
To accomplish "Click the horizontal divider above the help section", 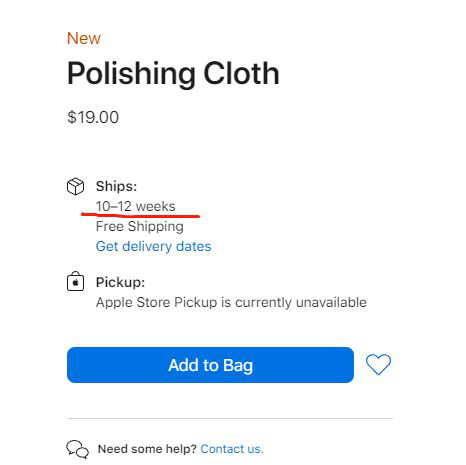I will tap(230, 418).
